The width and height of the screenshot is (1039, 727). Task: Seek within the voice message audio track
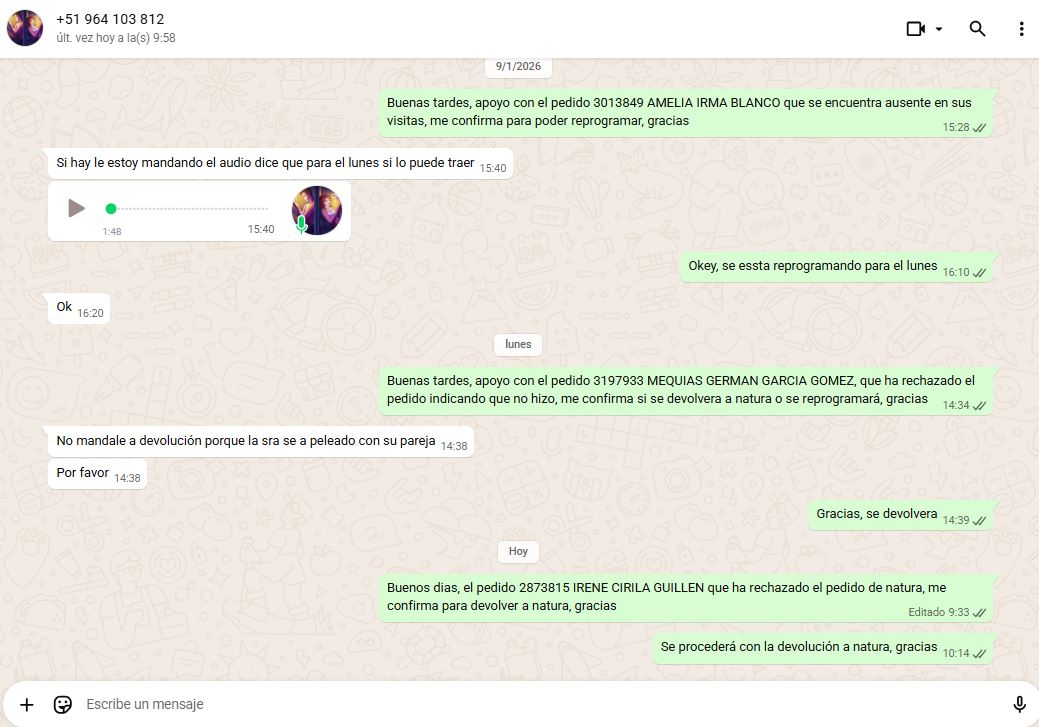pyautogui.click(x=190, y=208)
